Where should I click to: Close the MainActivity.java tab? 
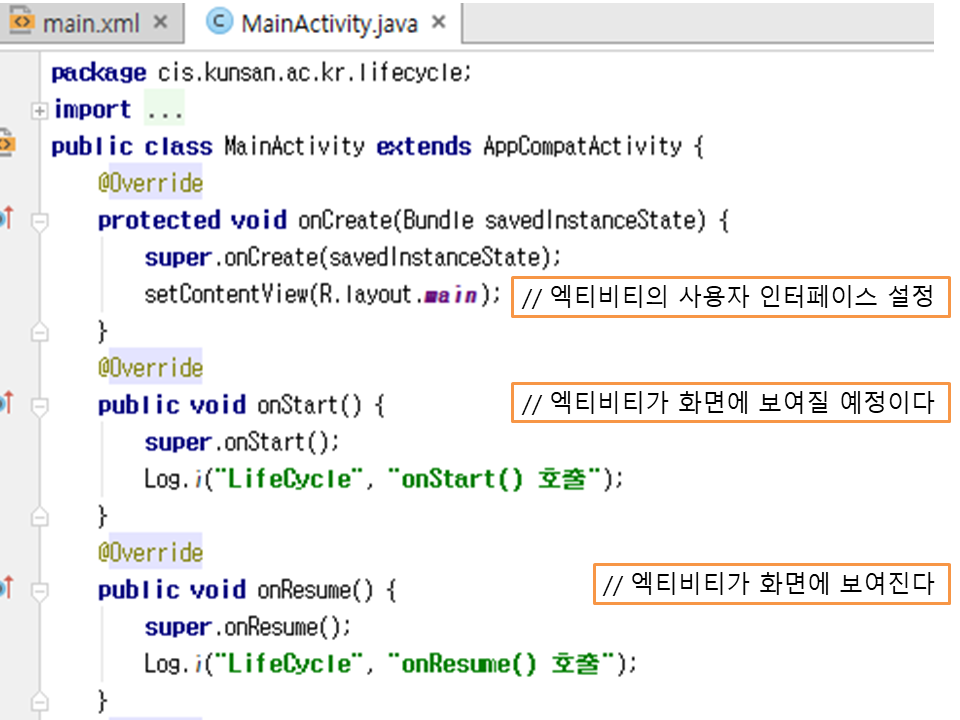coord(437,23)
